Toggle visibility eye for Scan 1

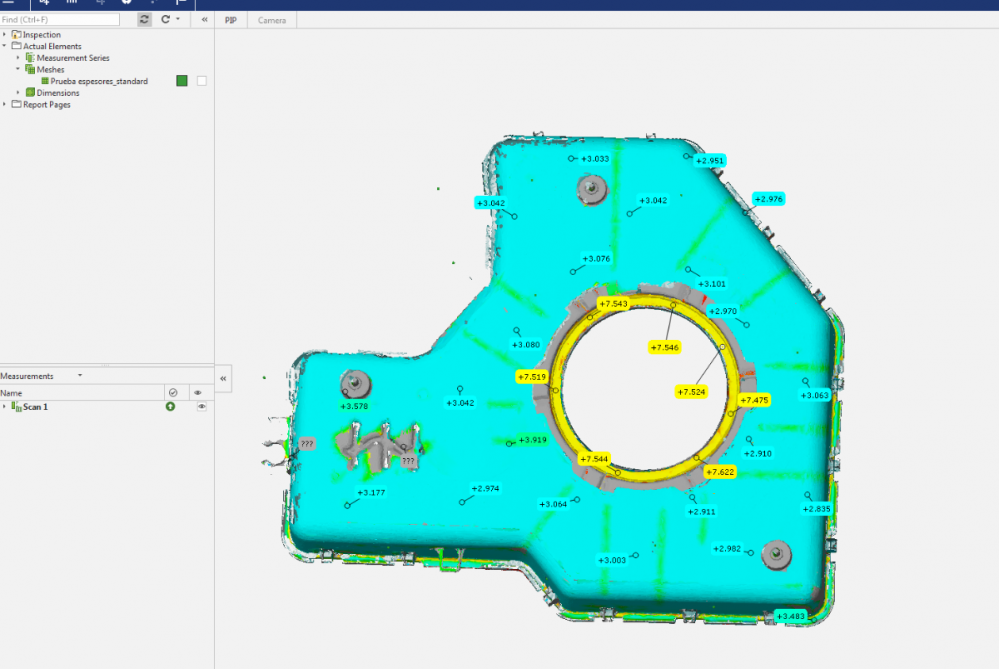tap(201, 407)
